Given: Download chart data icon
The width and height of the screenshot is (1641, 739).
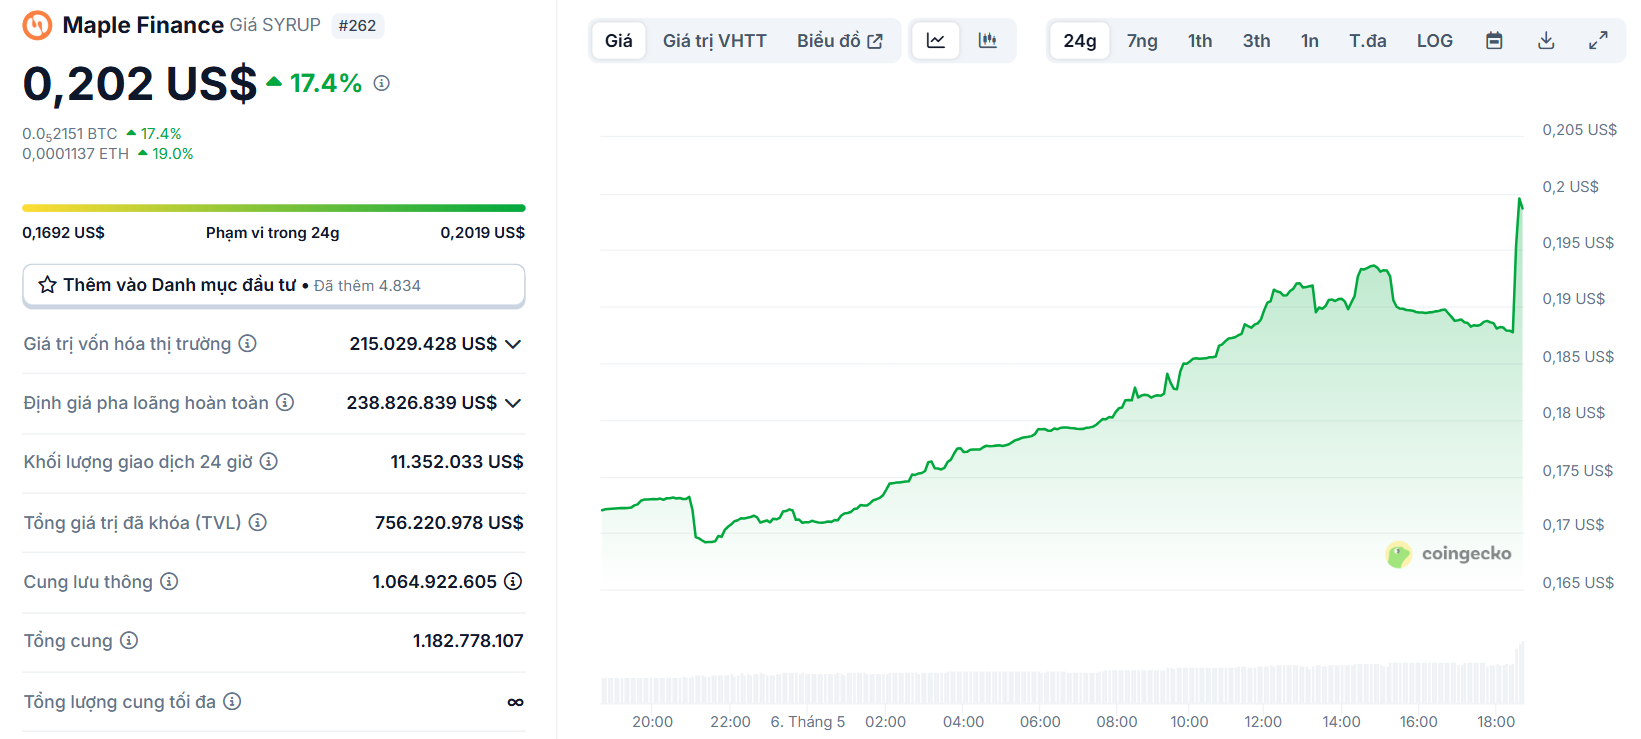Looking at the screenshot, I should (1546, 41).
